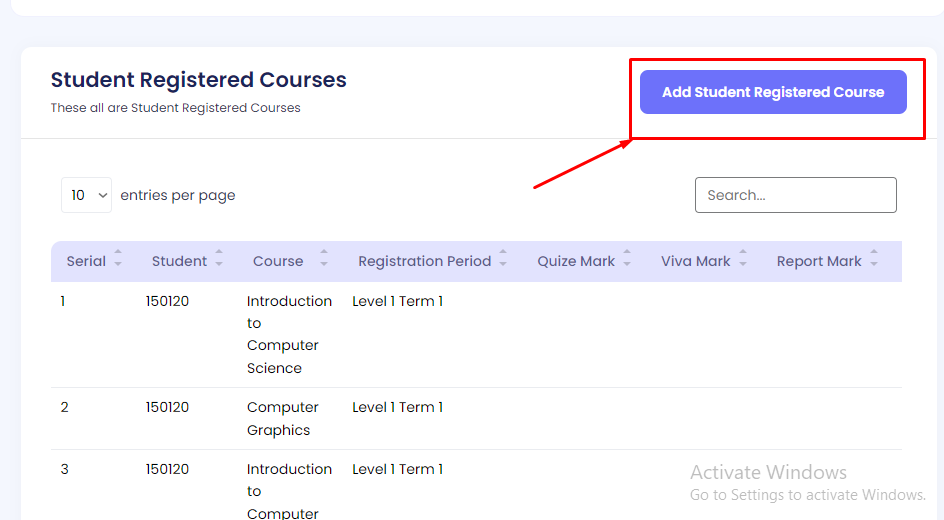Select the Computer Graphics course row

point(282,418)
